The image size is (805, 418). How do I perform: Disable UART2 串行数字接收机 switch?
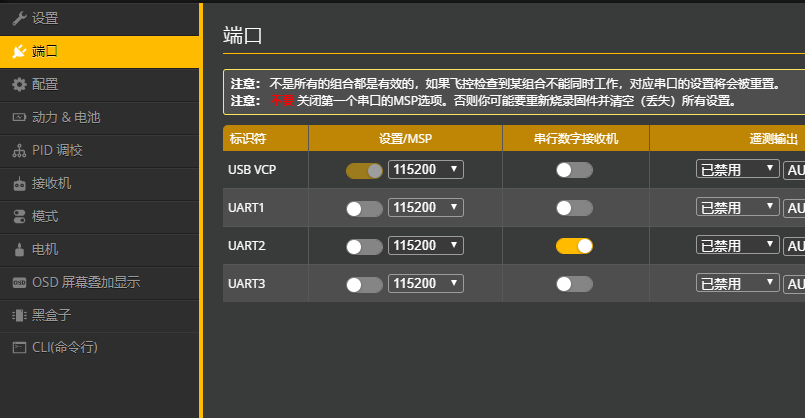[x=574, y=245]
